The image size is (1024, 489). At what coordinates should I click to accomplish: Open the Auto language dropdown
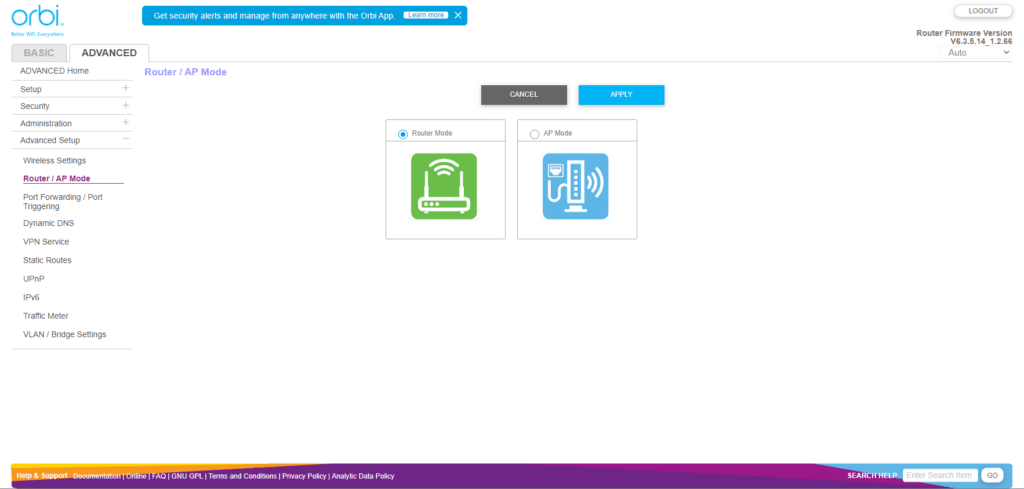pos(979,52)
